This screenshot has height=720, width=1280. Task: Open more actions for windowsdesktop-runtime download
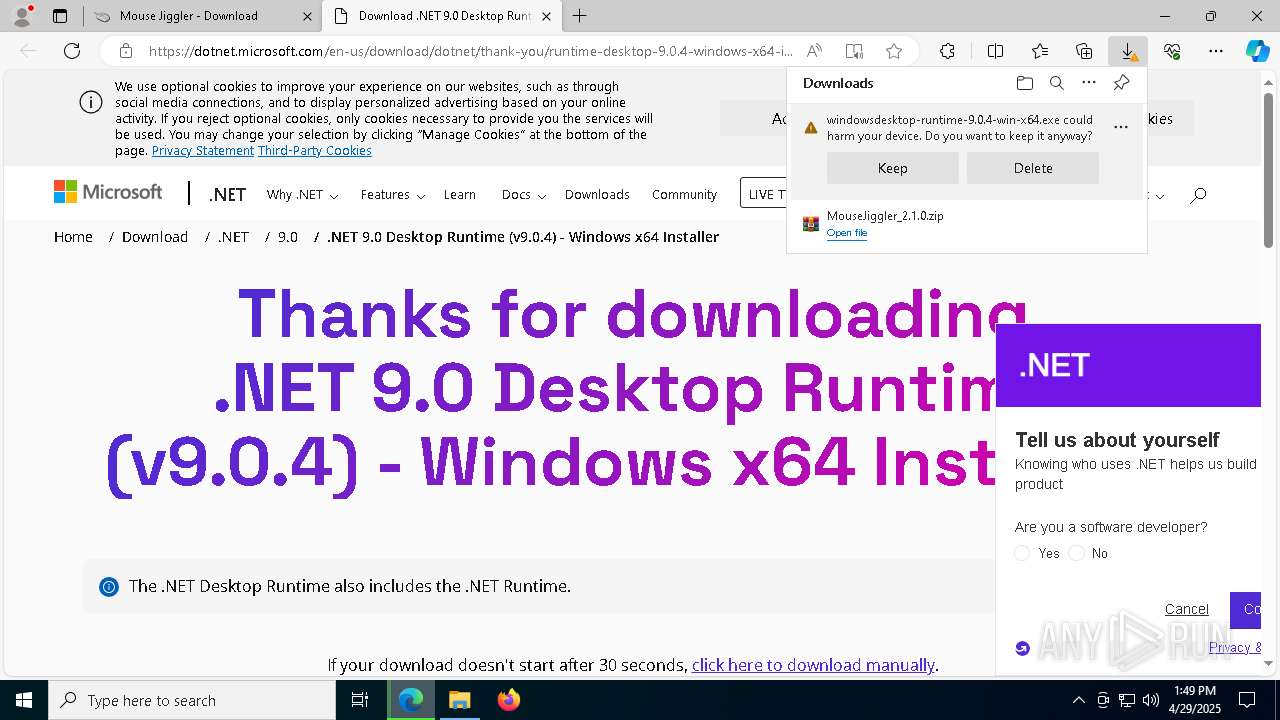tap(1121, 127)
